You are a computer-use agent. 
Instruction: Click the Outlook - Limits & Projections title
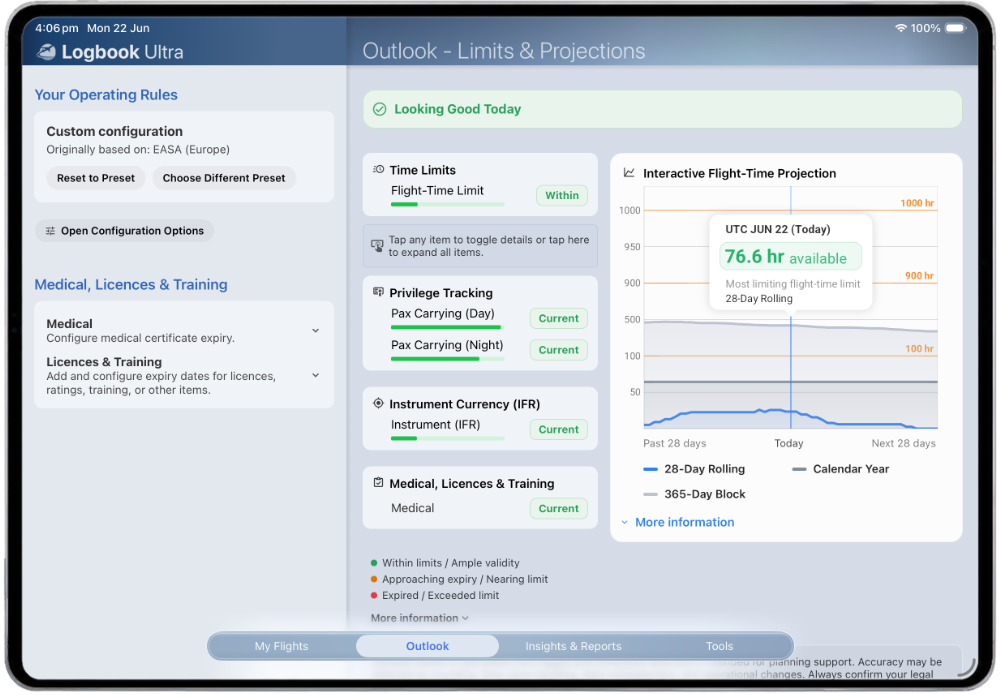[504, 51]
